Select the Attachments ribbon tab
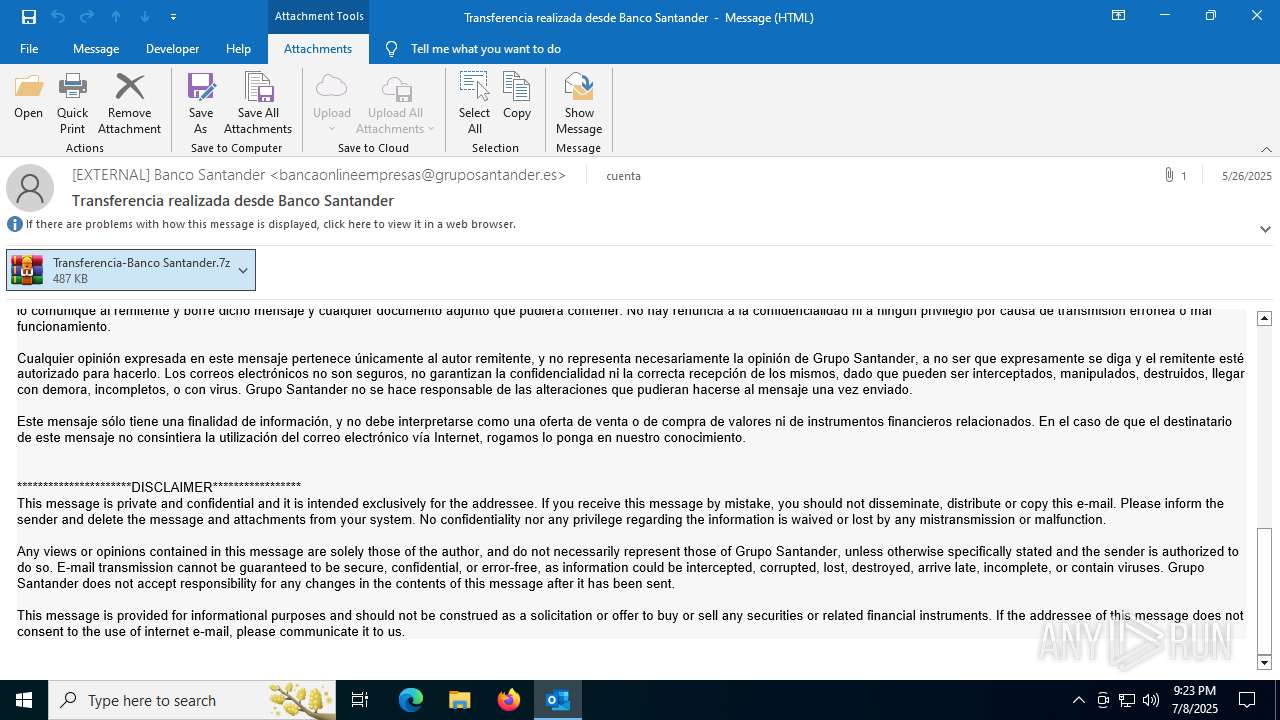Image resolution: width=1280 pixels, height=720 pixels. pyautogui.click(x=318, y=49)
